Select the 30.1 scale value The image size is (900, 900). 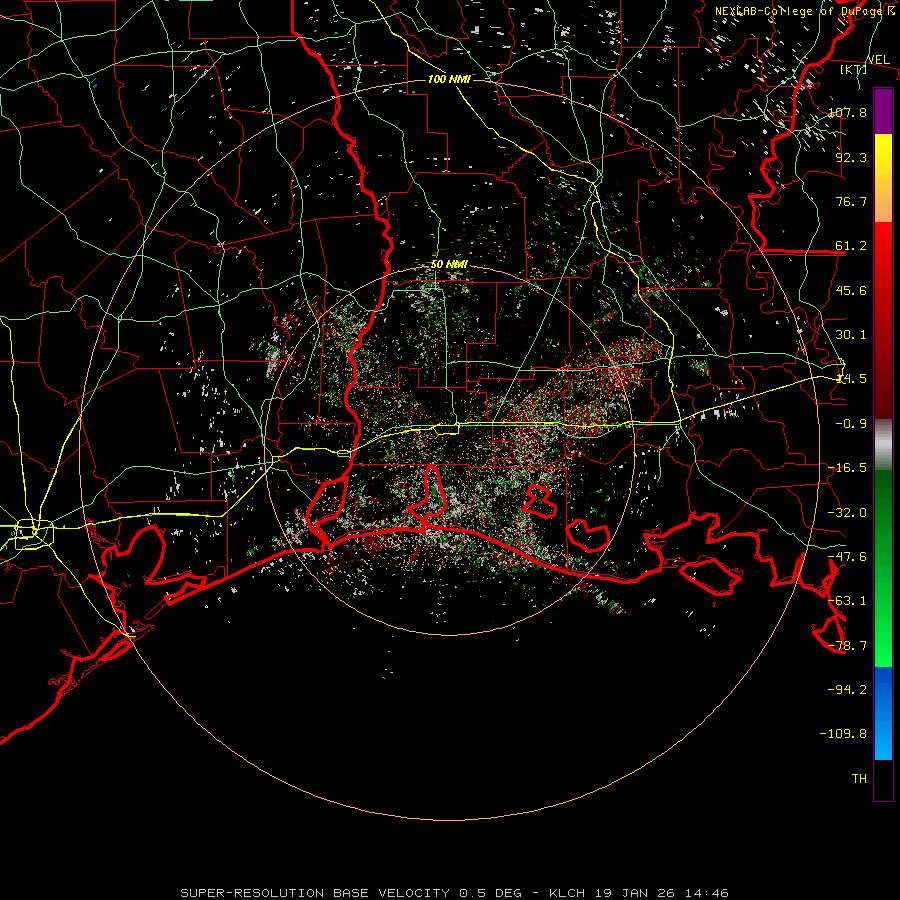pyautogui.click(x=851, y=335)
